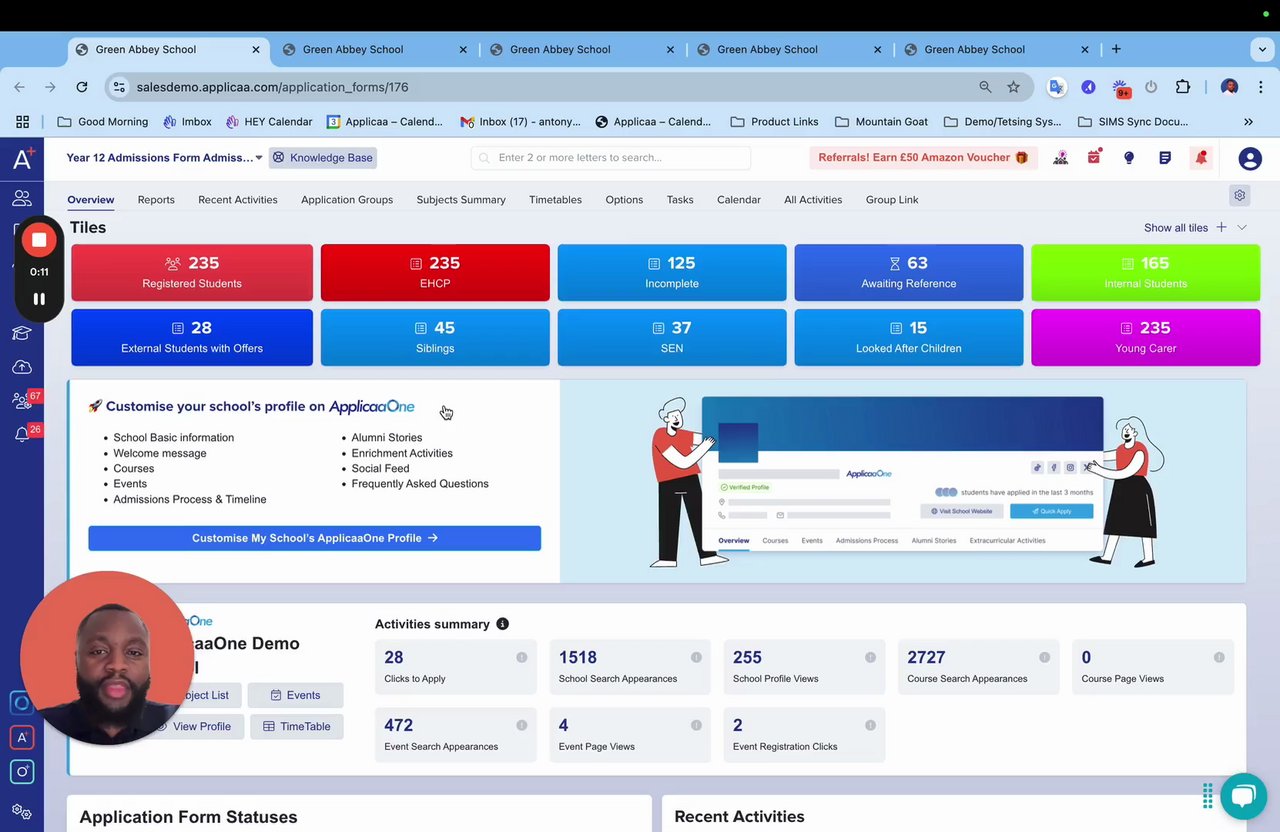The image size is (1280, 832).
Task: Click the Applicaa A+ logo in sidebar
Action: [x=23, y=158]
